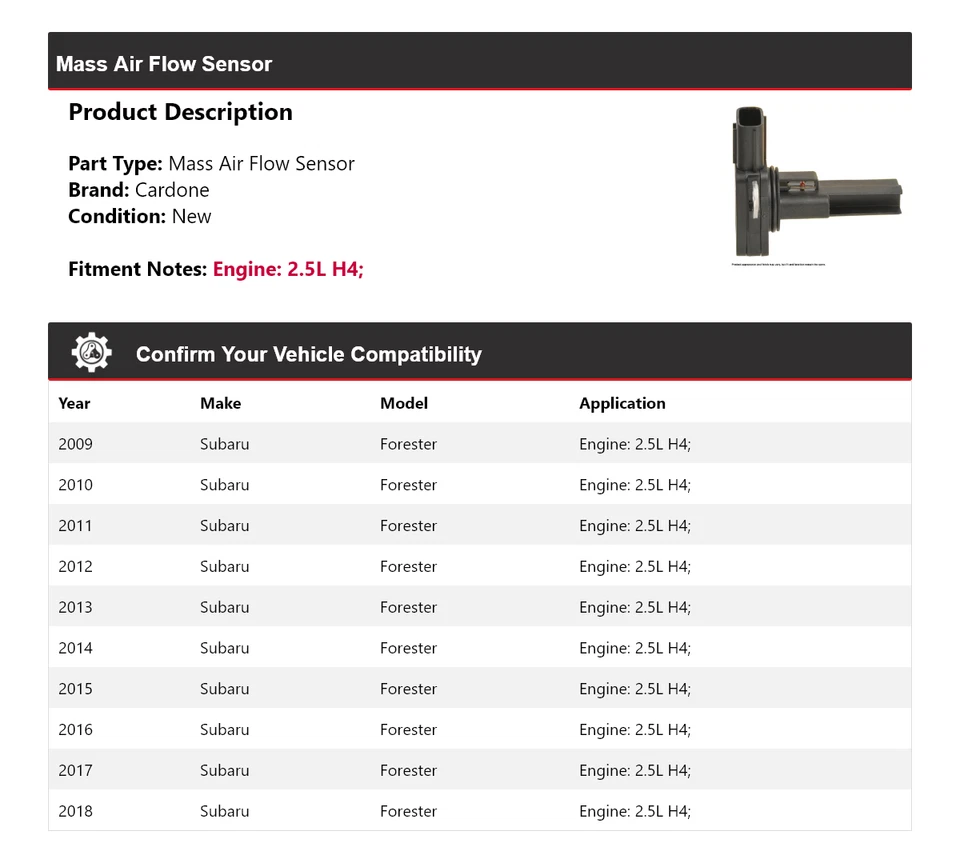This screenshot has width=960, height=863.
Task: Click the Confirm Your Vehicle Compatibility heading
Action: pos(308,355)
